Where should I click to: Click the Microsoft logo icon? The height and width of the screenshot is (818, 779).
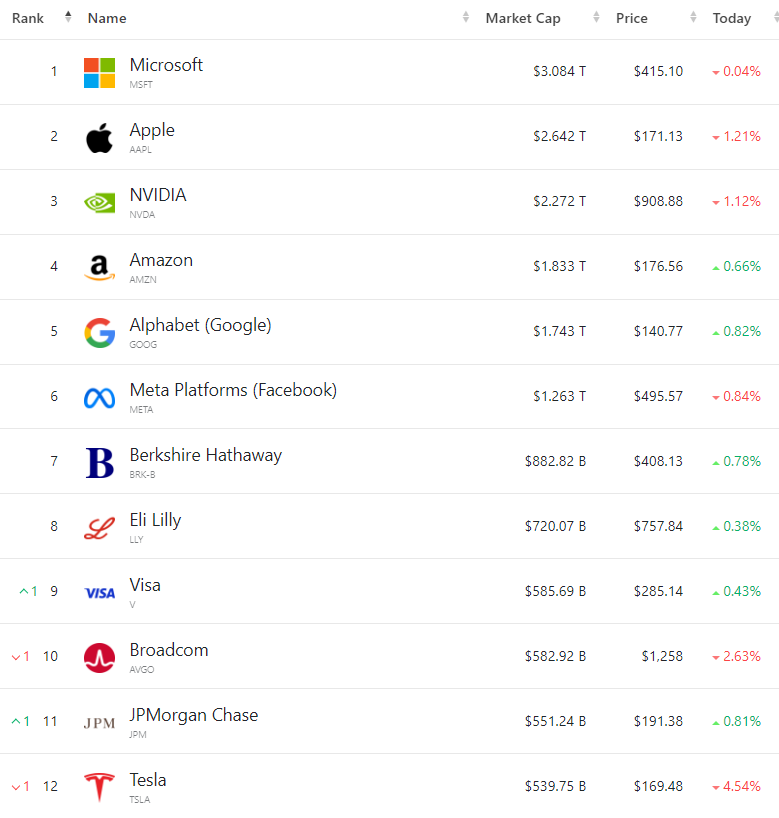(x=99, y=72)
